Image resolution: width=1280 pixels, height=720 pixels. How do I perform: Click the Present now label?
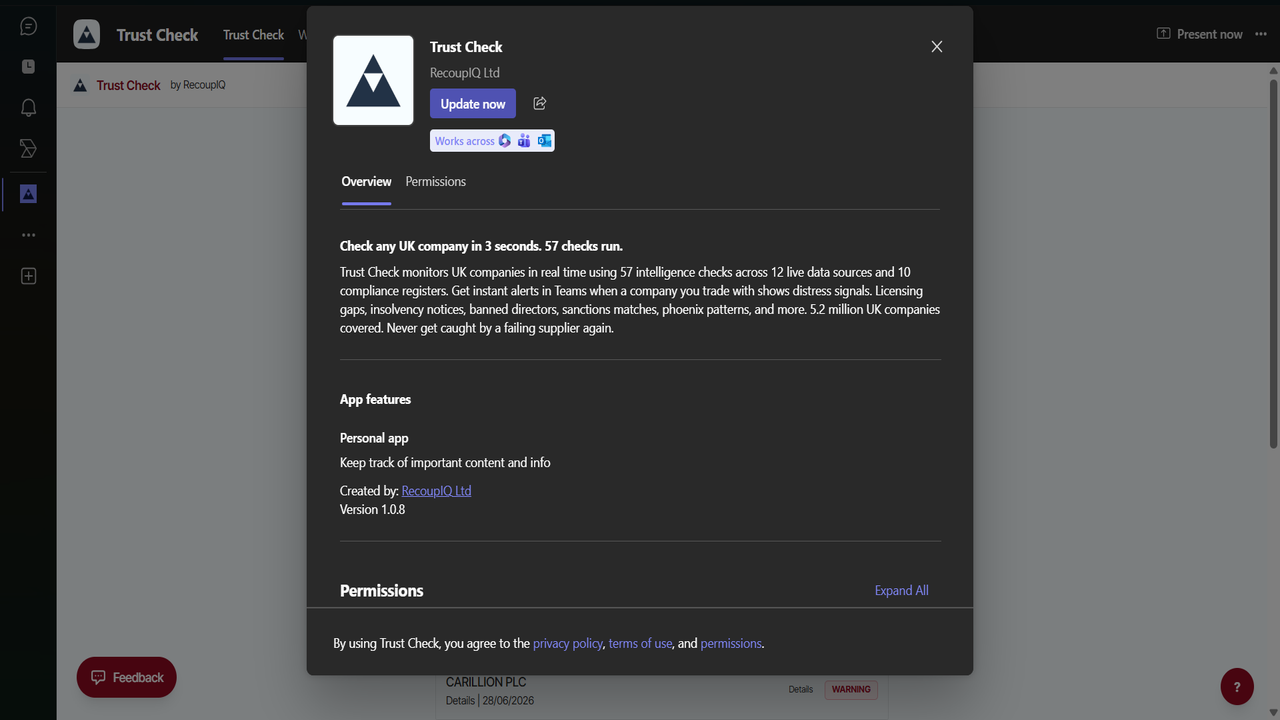pyautogui.click(x=1209, y=34)
